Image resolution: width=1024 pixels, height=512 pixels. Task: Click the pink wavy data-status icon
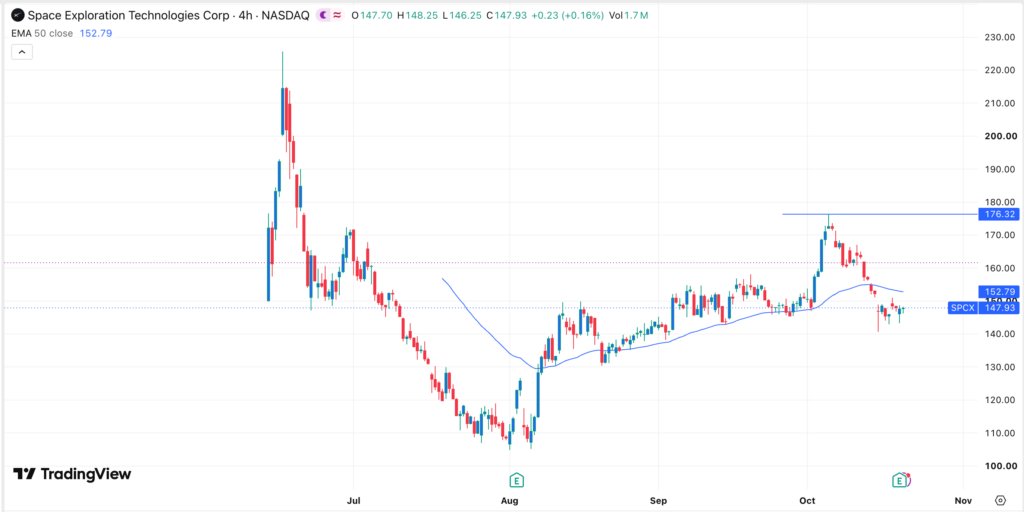coord(338,15)
